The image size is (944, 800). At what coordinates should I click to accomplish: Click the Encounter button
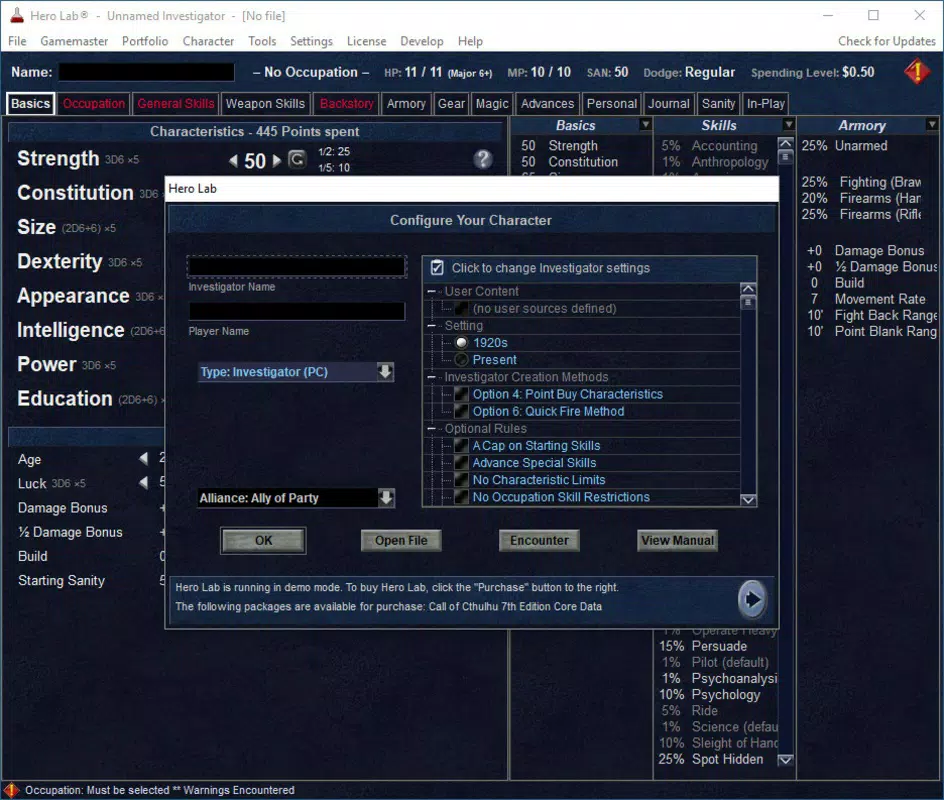coord(539,541)
